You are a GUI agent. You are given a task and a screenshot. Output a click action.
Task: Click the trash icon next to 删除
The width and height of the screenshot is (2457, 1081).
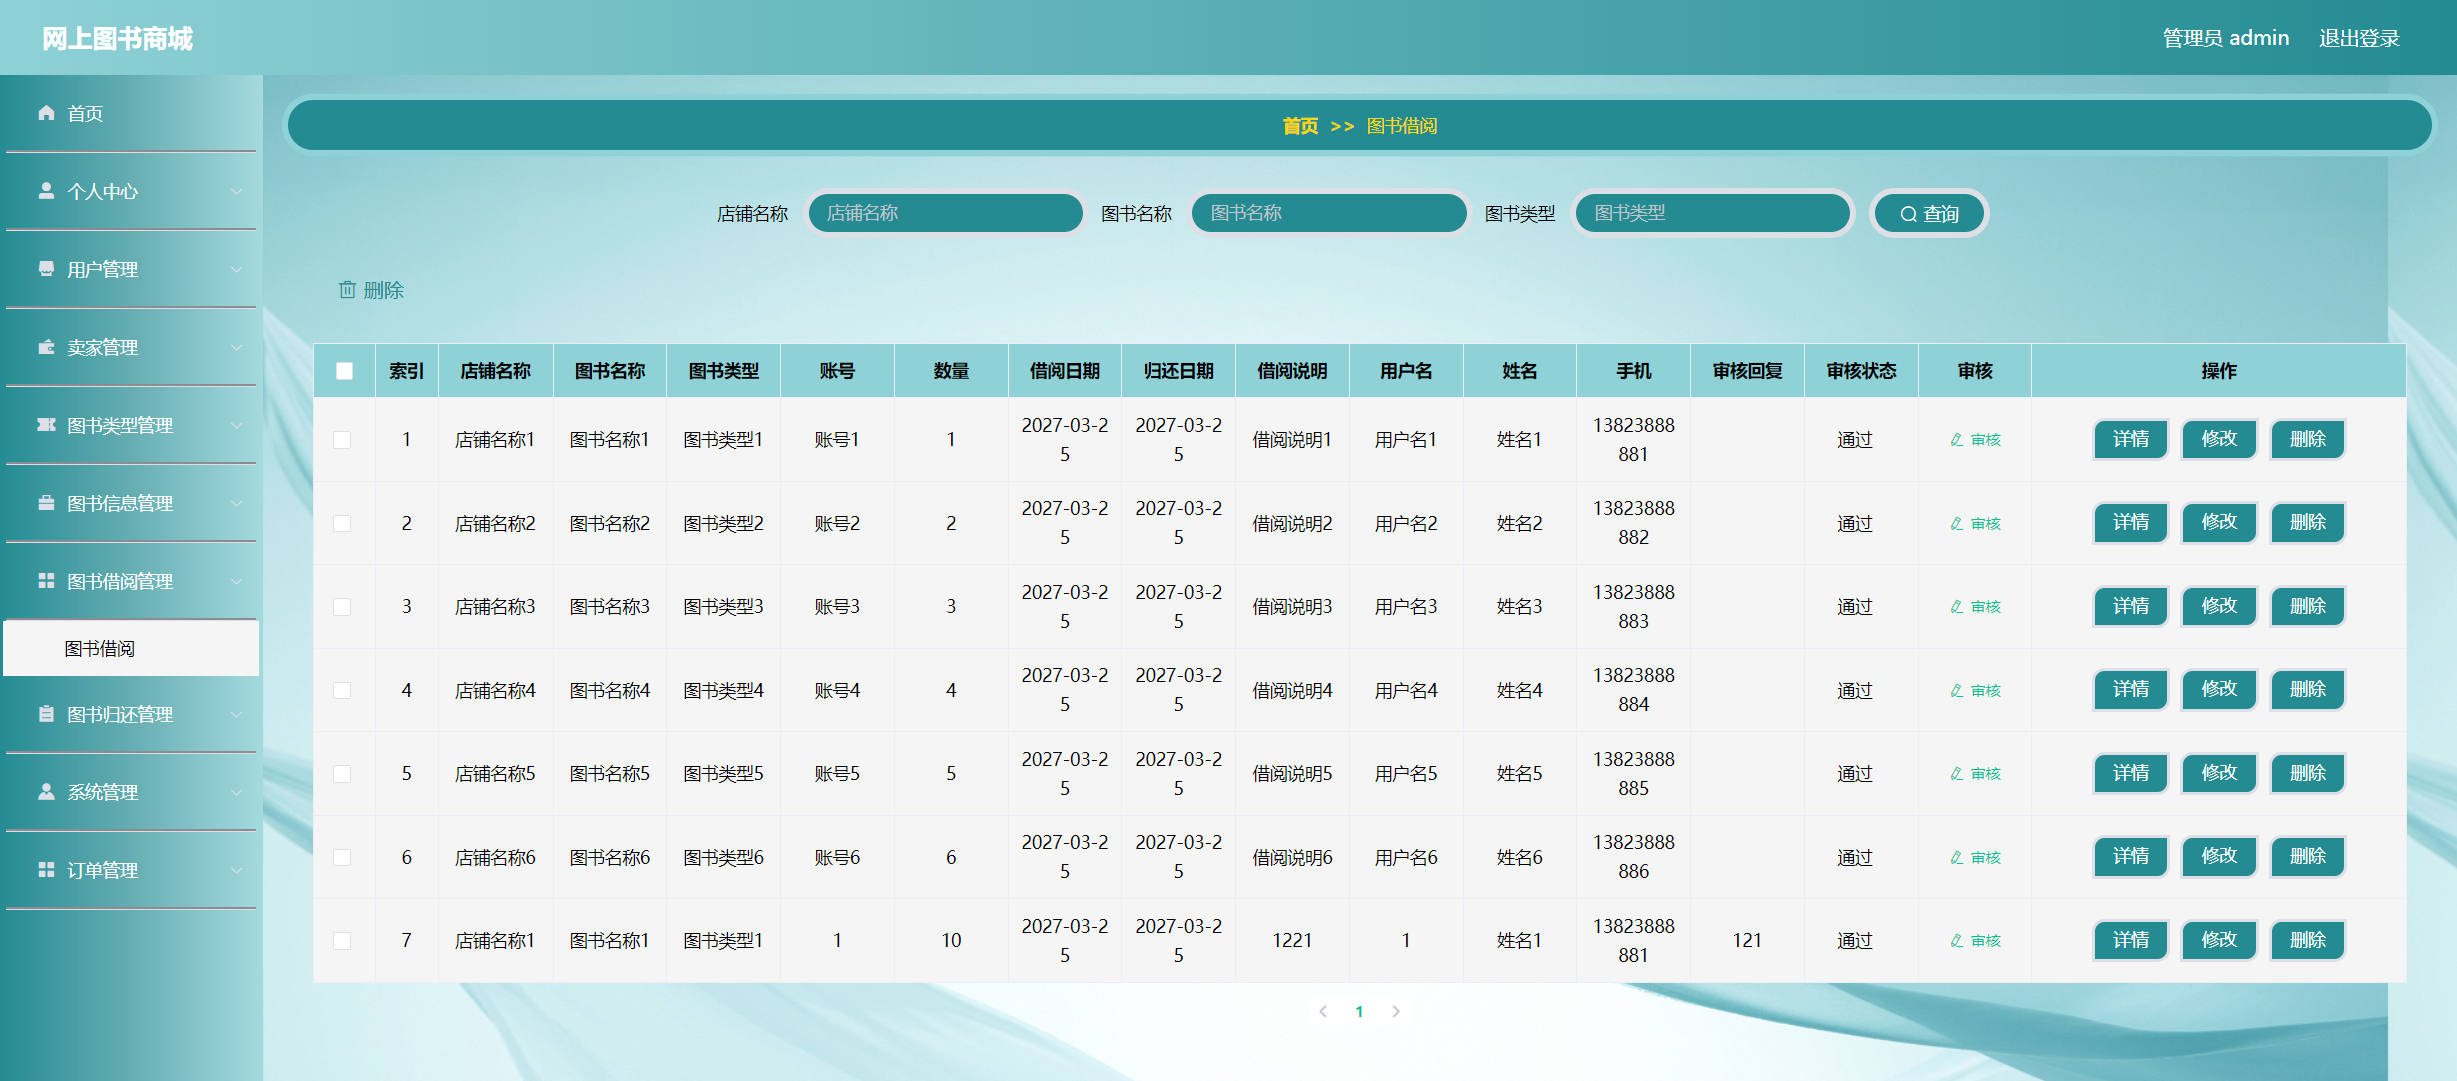(x=347, y=290)
